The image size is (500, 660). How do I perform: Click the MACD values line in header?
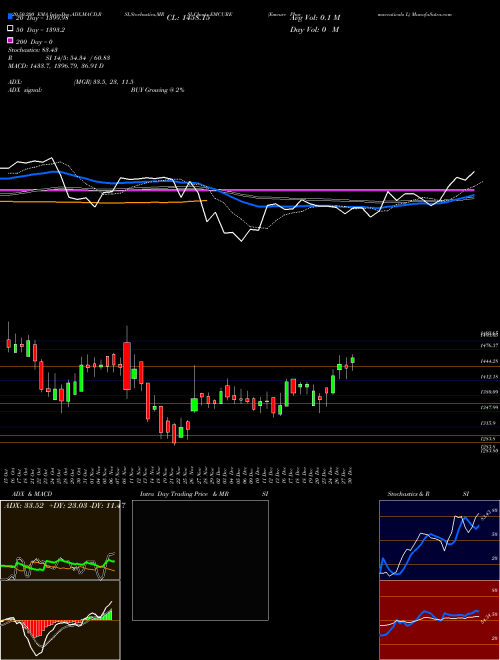pyautogui.click(x=56, y=66)
